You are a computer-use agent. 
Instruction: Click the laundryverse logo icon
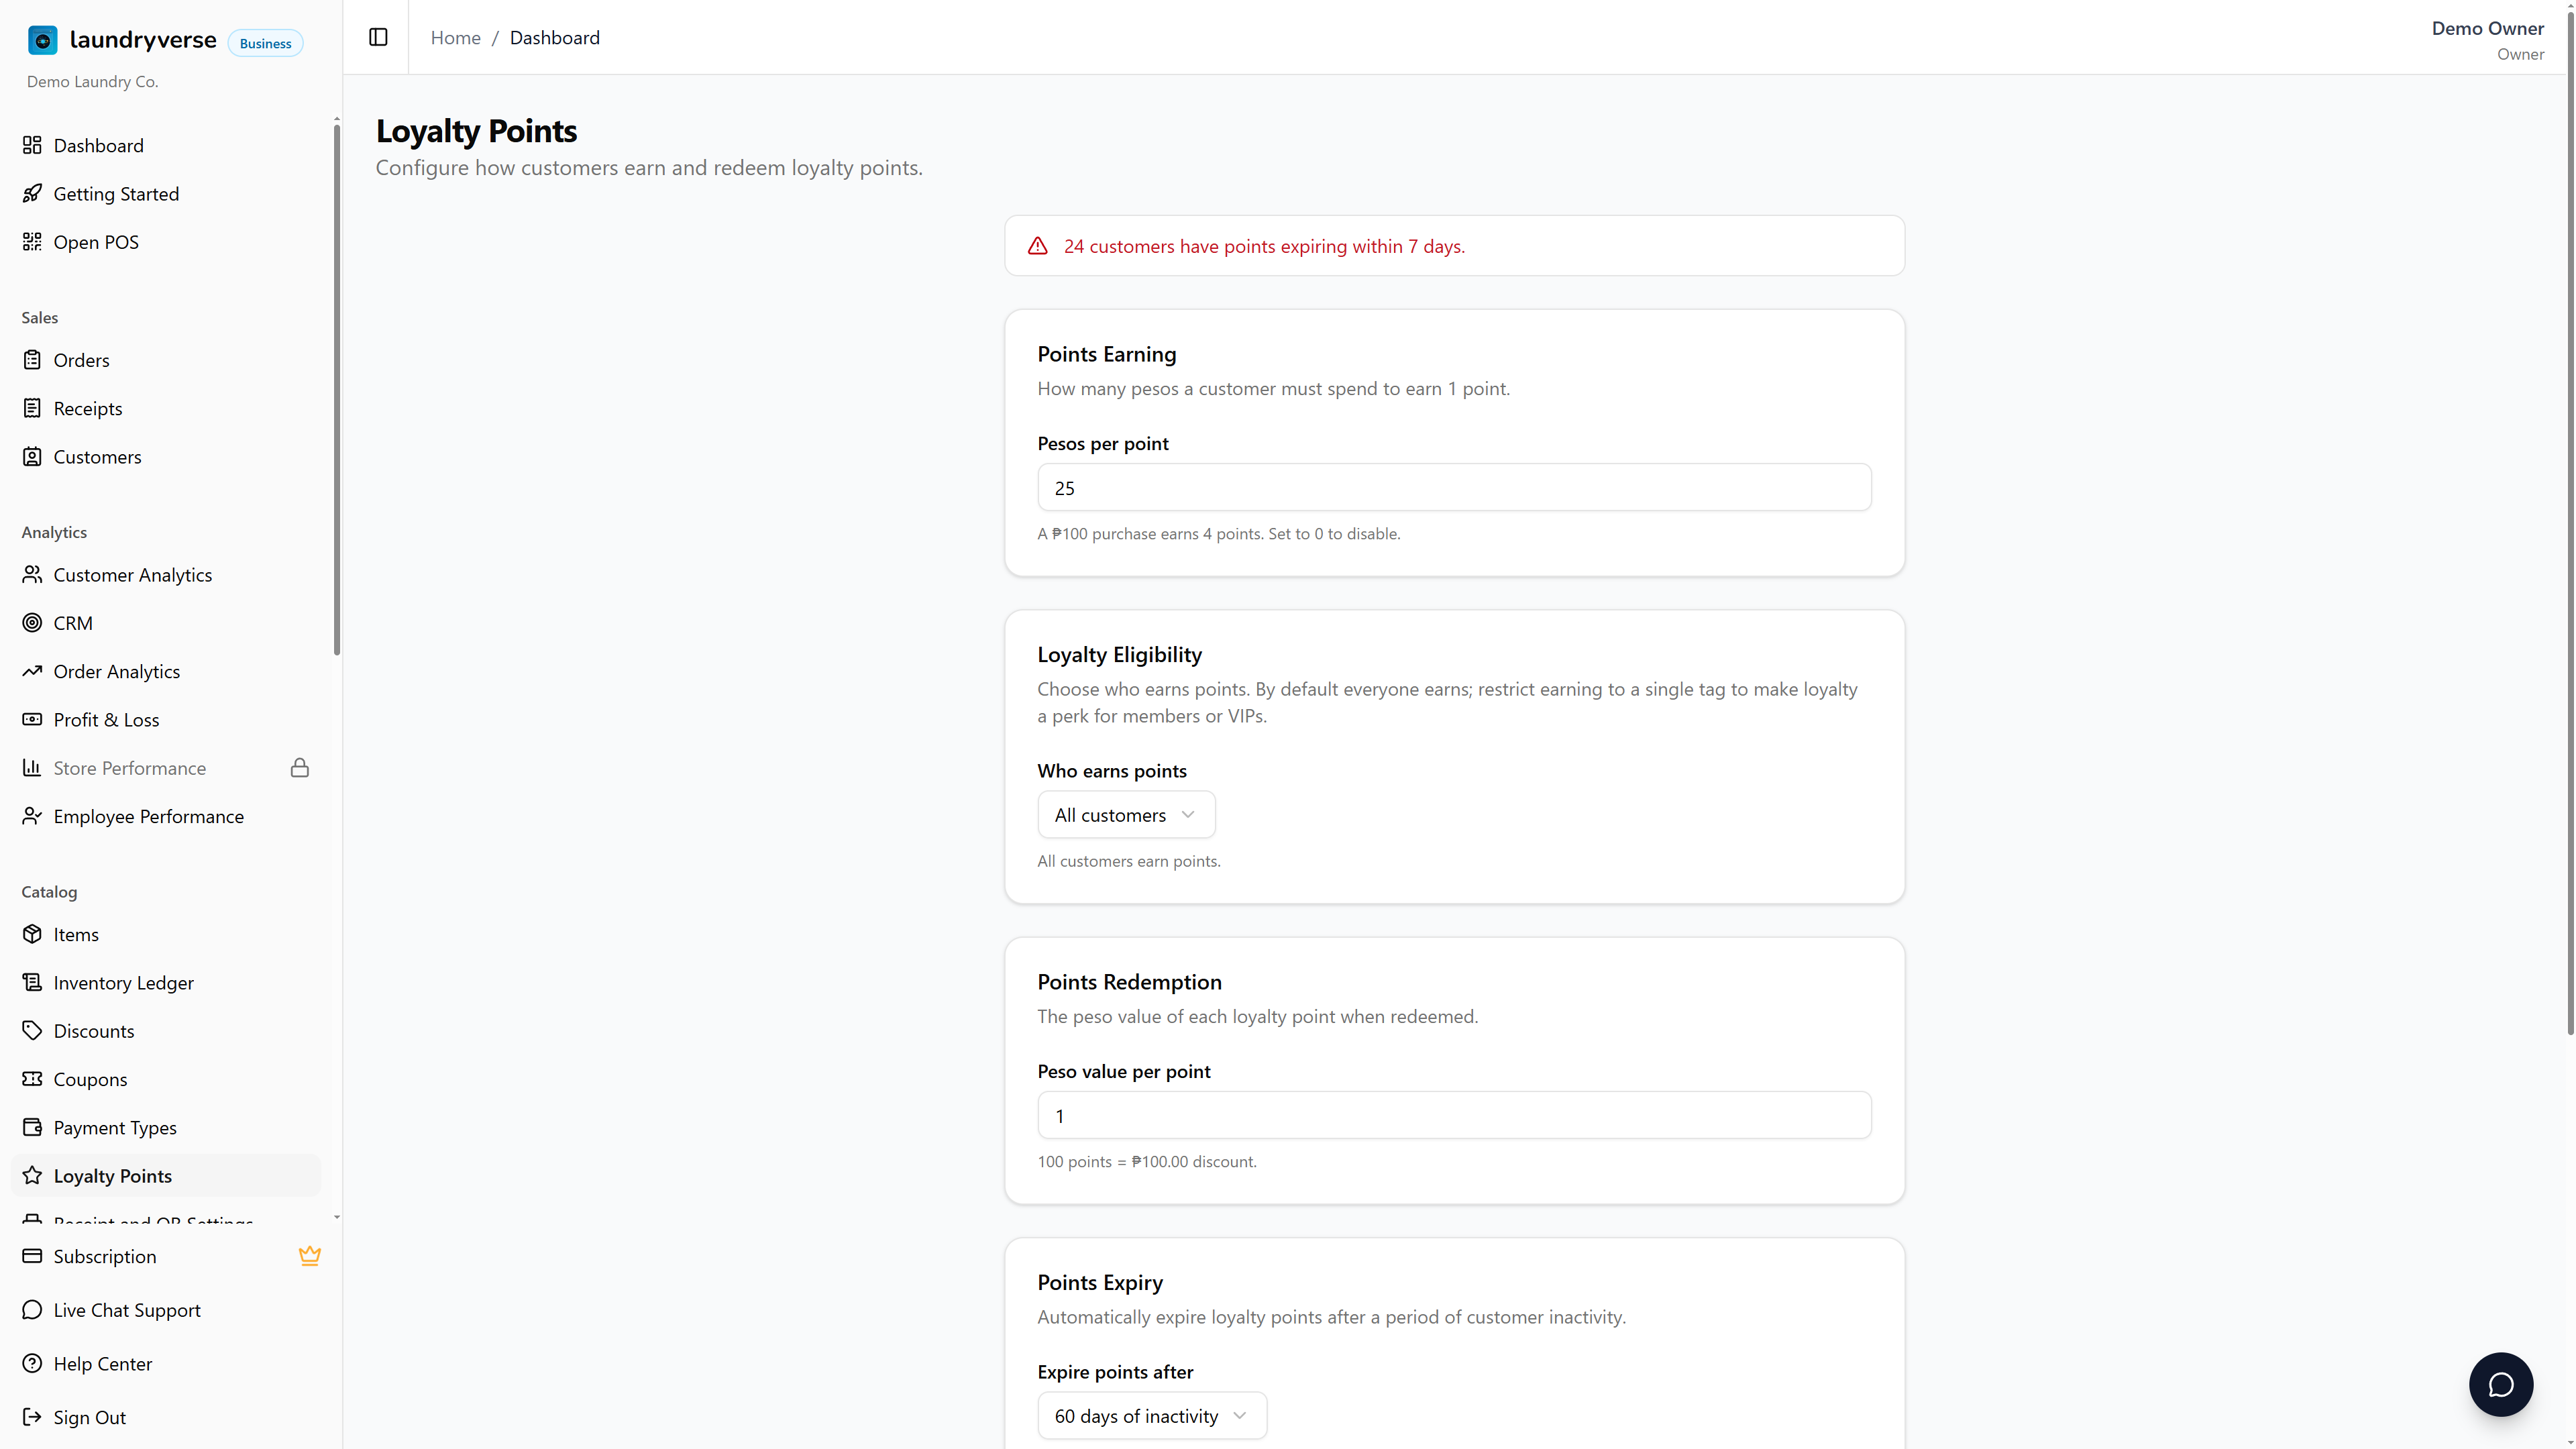pos(42,40)
